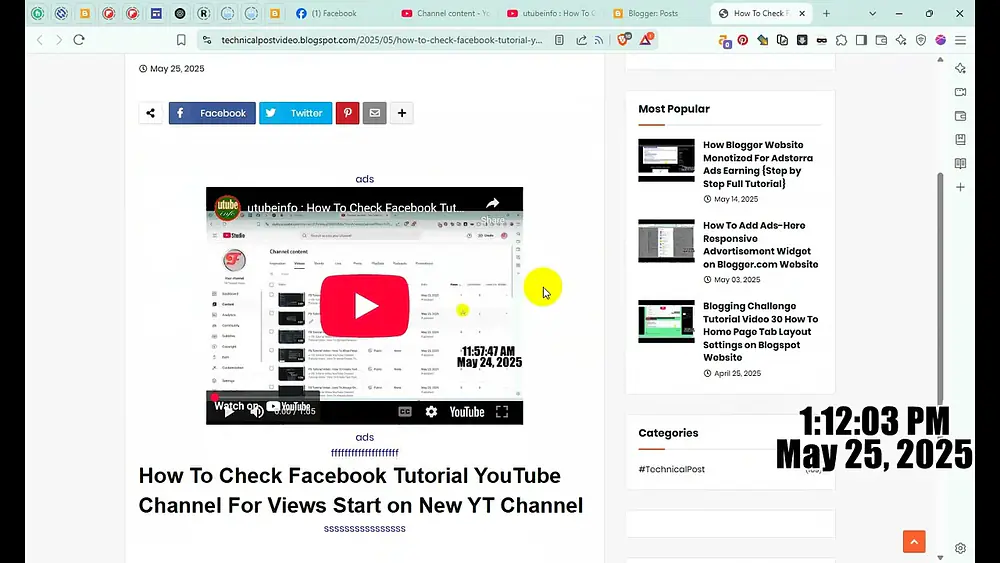Go back using the browser back arrow
Viewport: 1000px width, 563px height.
click(40, 40)
